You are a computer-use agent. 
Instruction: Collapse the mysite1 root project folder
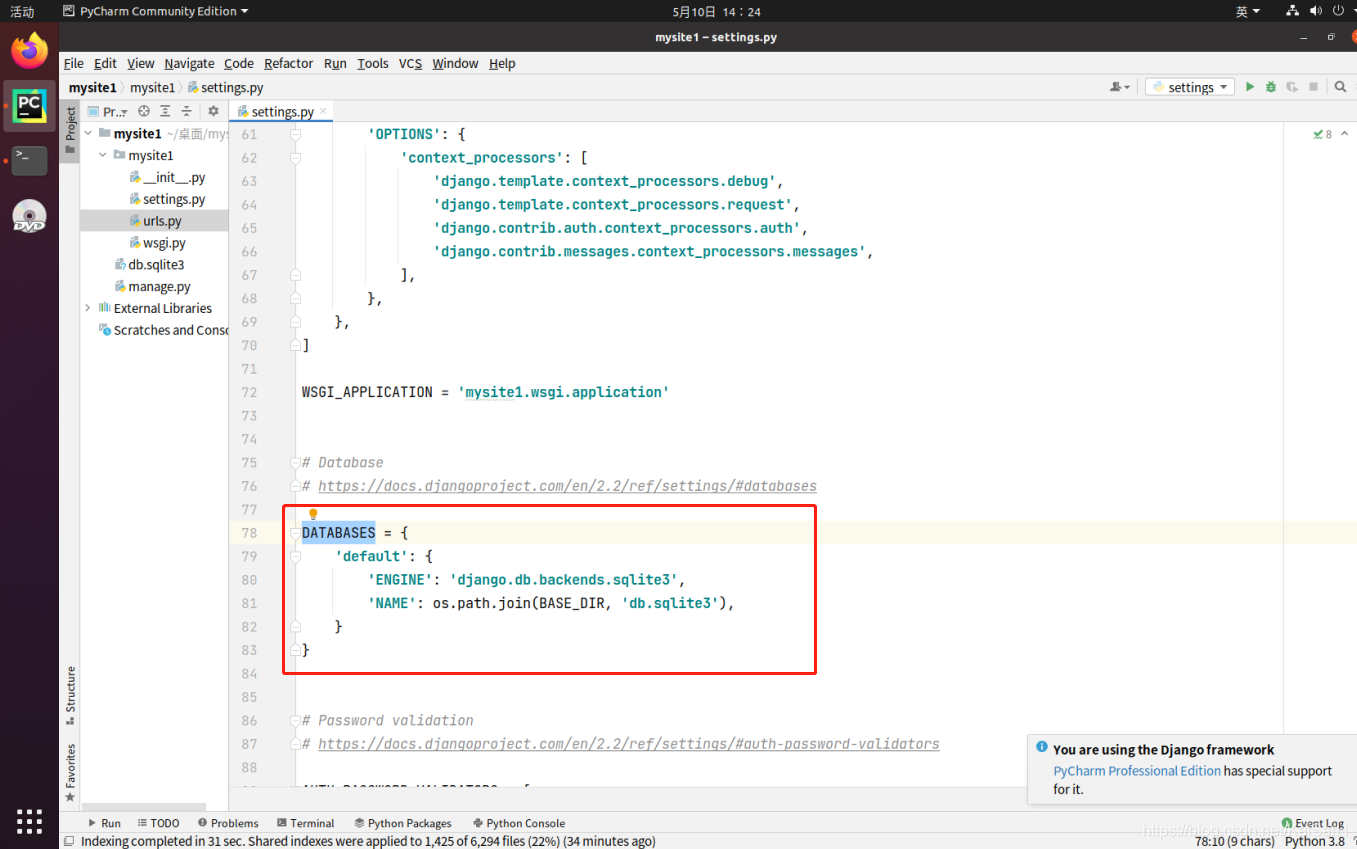tap(88, 133)
